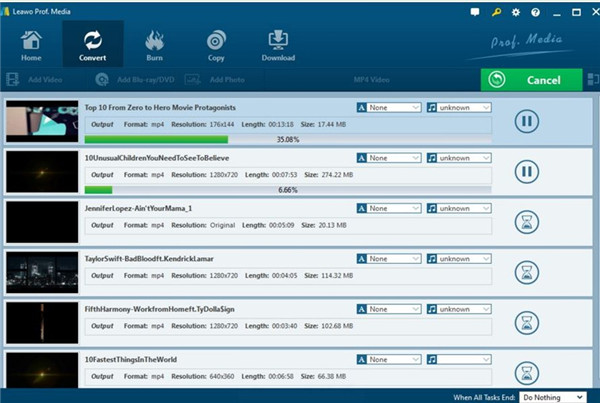
Task: Open the Home module
Action: point(31,45)
